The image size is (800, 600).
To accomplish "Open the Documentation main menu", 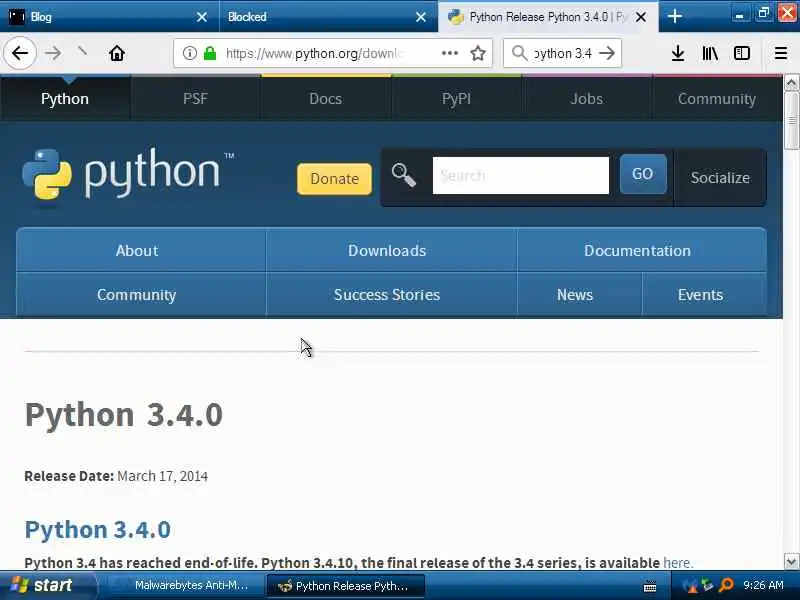I will point(637,251).
